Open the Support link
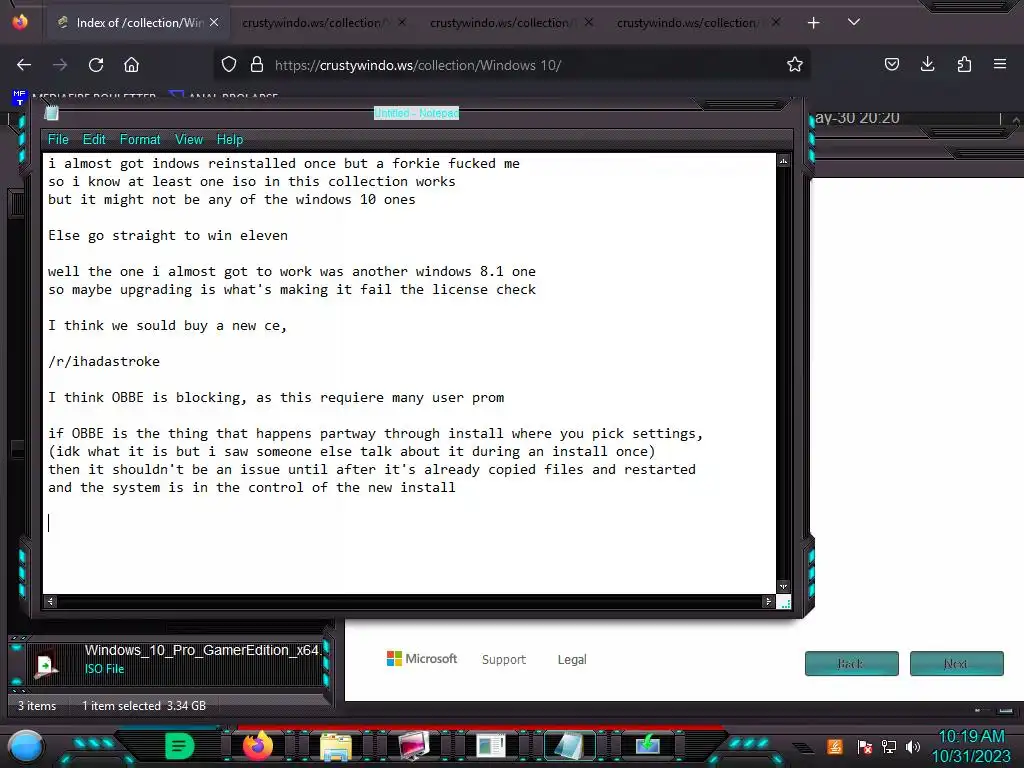The image size is (1024, 768). coord(504,660)
